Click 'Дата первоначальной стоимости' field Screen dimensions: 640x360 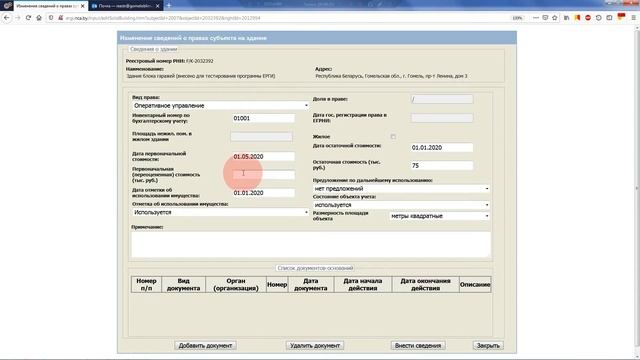click(263, 157)
